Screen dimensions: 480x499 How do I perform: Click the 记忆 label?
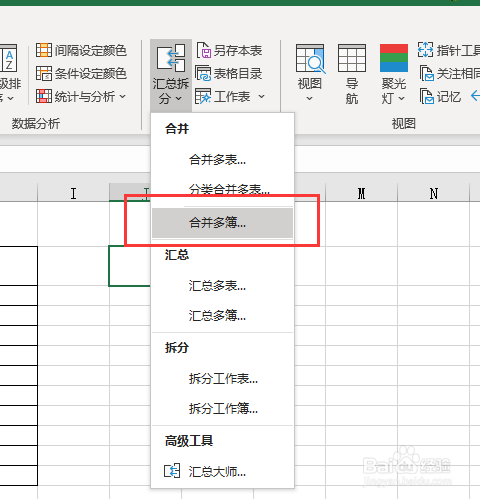click(x=449, y=97)
